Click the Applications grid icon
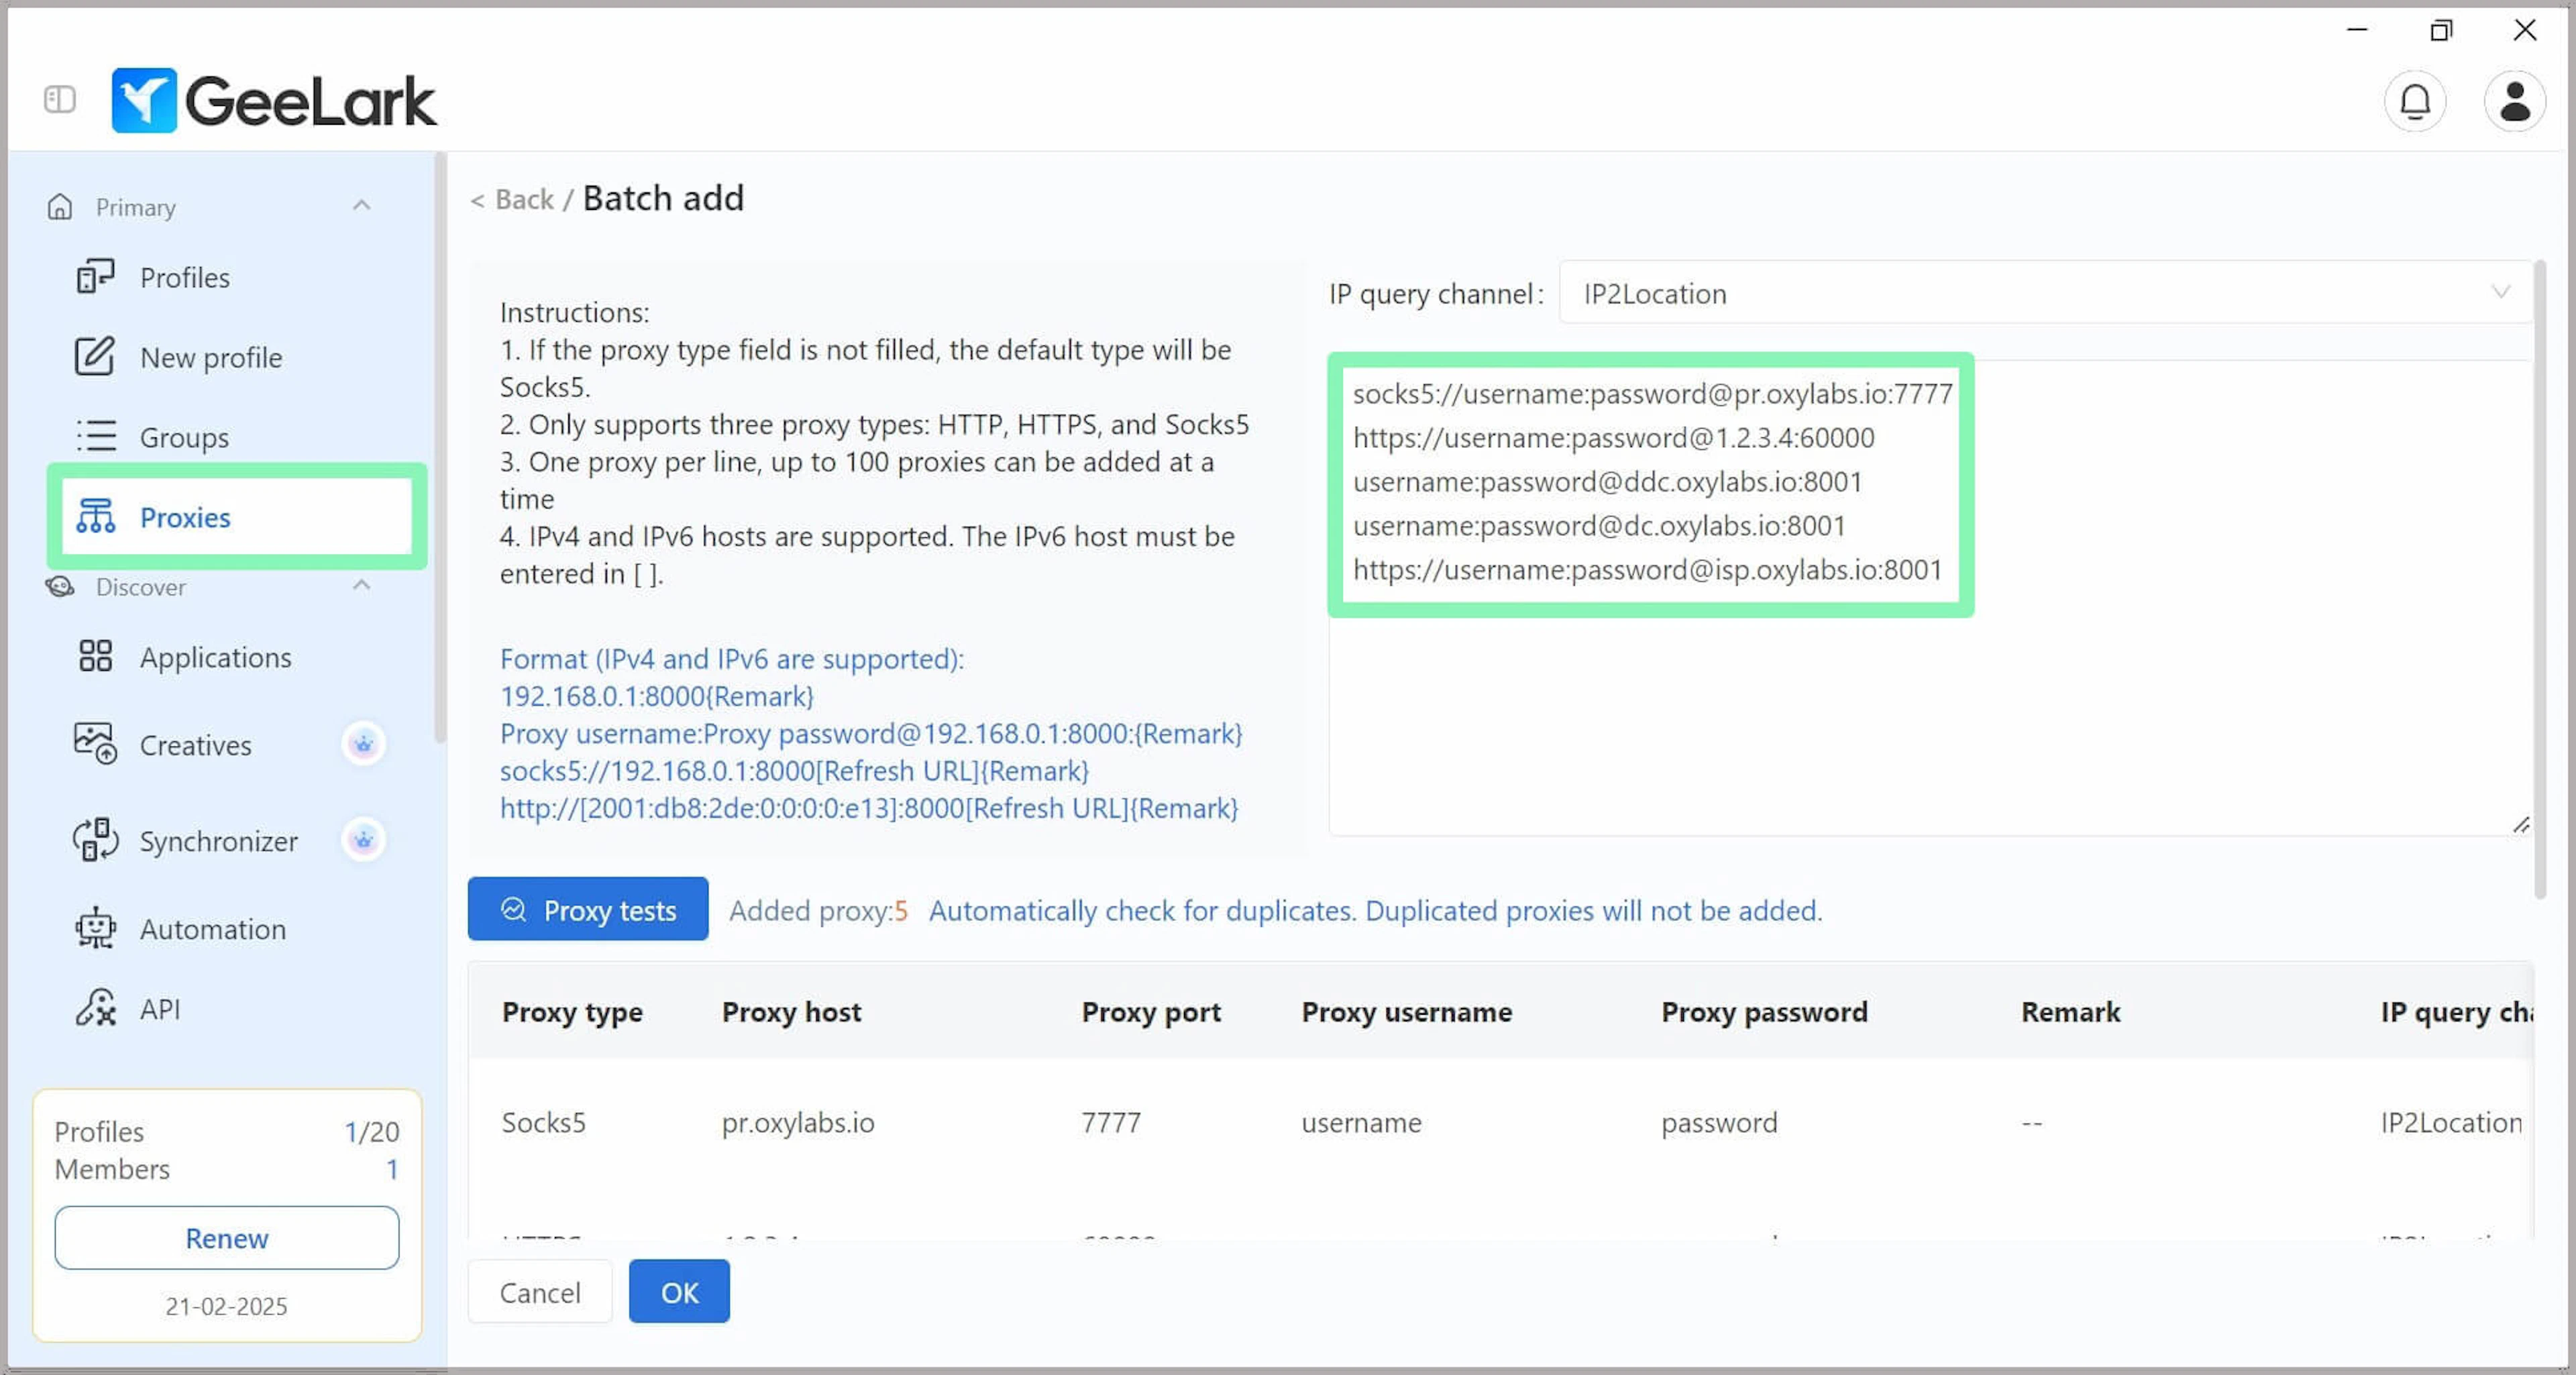 click(x=96, y=657)
